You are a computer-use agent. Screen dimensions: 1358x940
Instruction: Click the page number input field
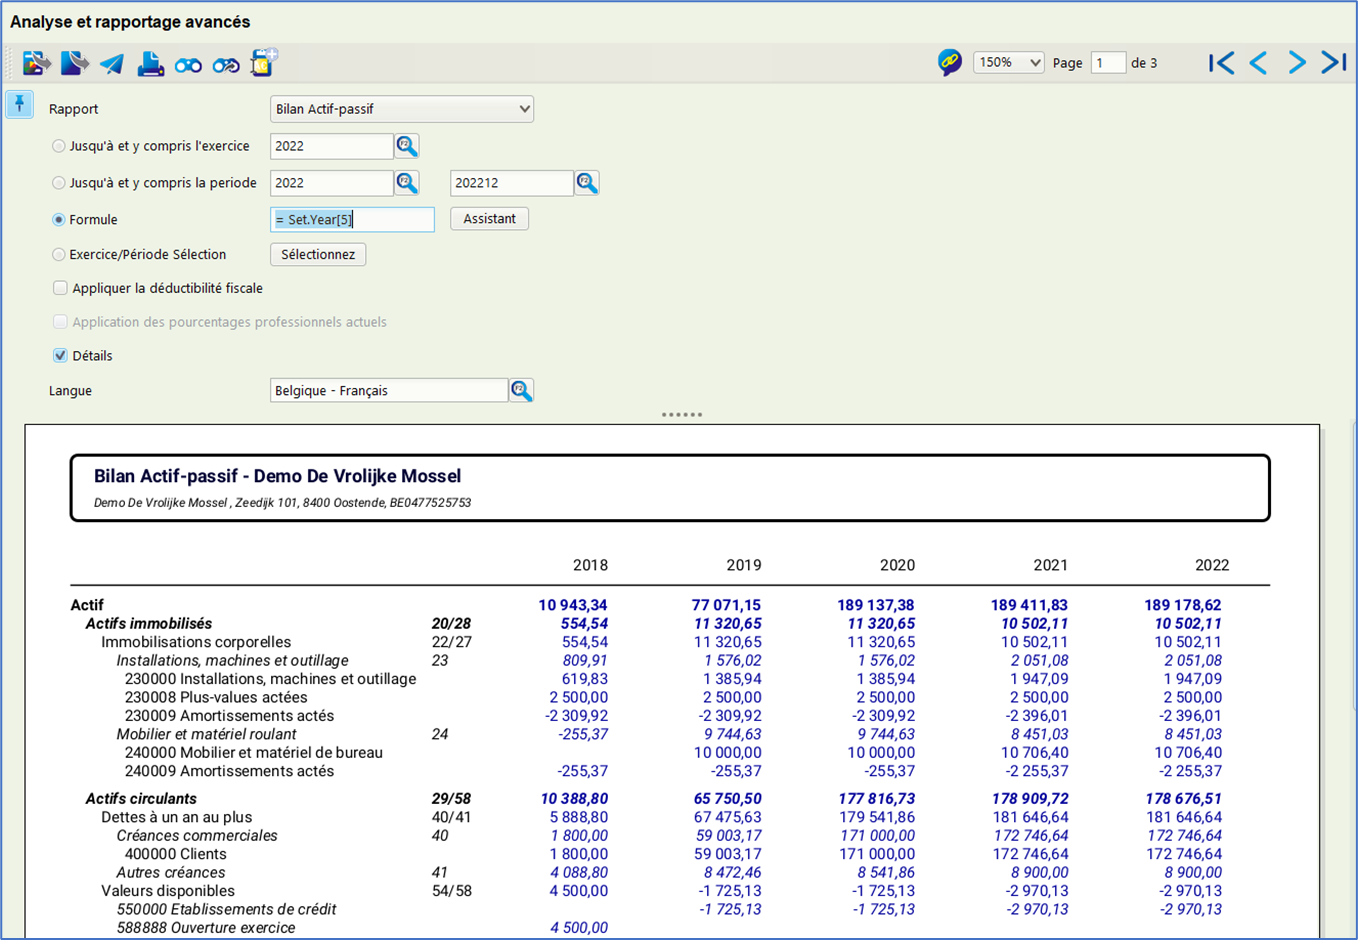[1108, 63]
